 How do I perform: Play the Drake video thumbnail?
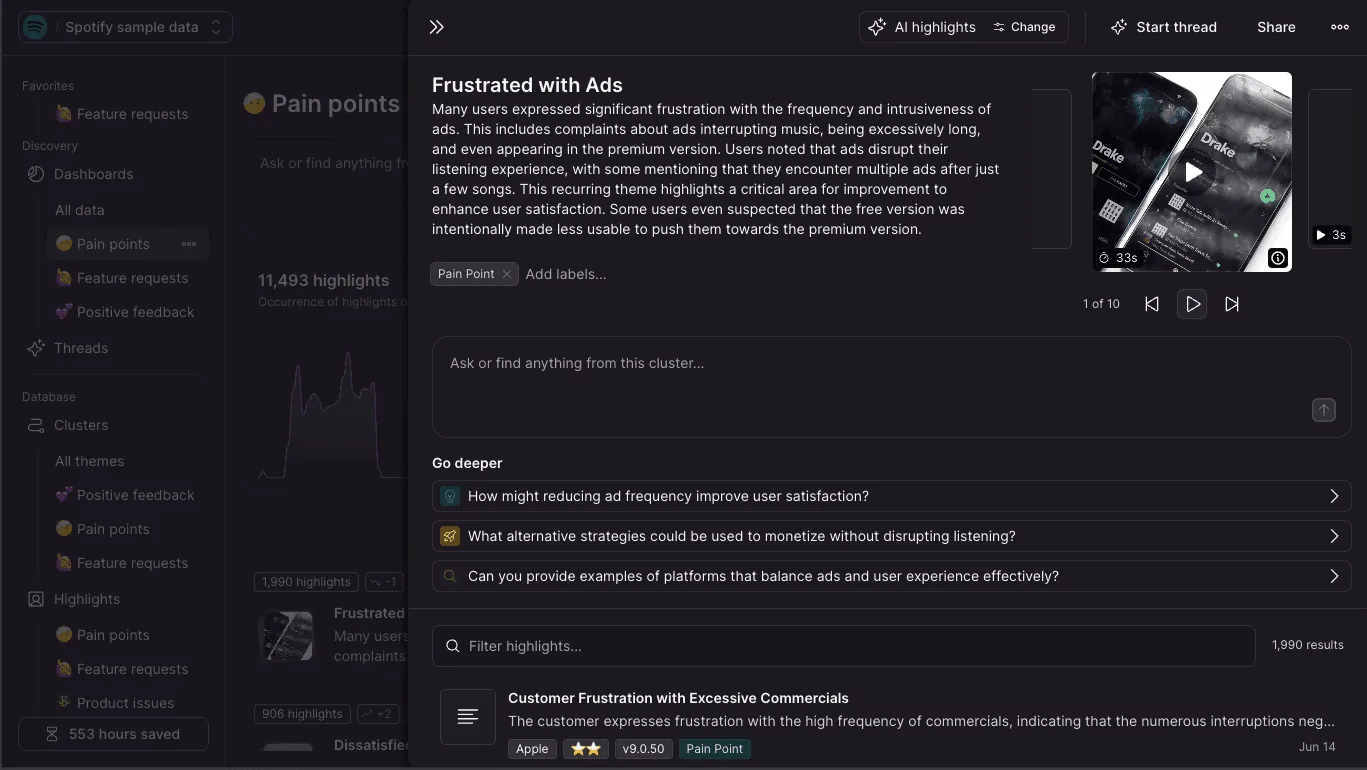(x=1192, y=172)
